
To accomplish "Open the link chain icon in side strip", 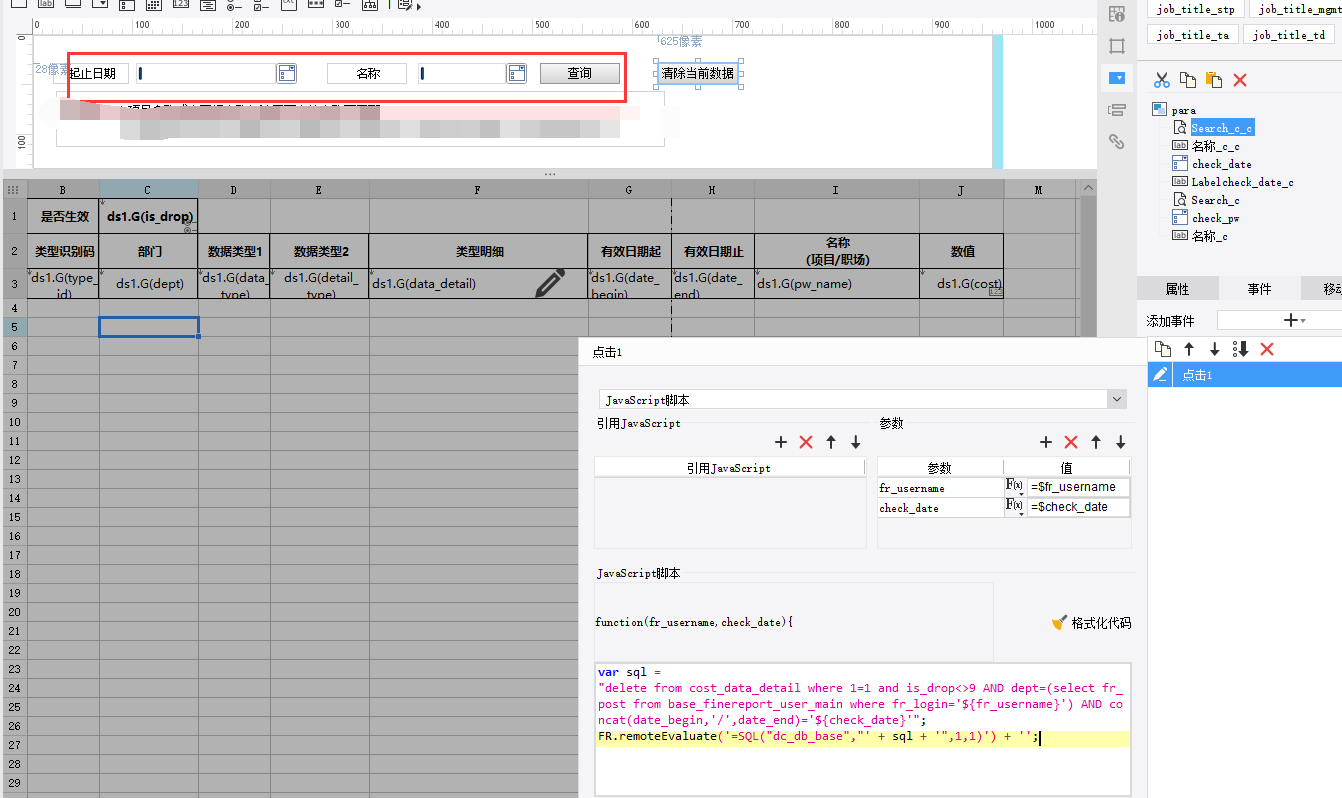I will (1117, 142).
